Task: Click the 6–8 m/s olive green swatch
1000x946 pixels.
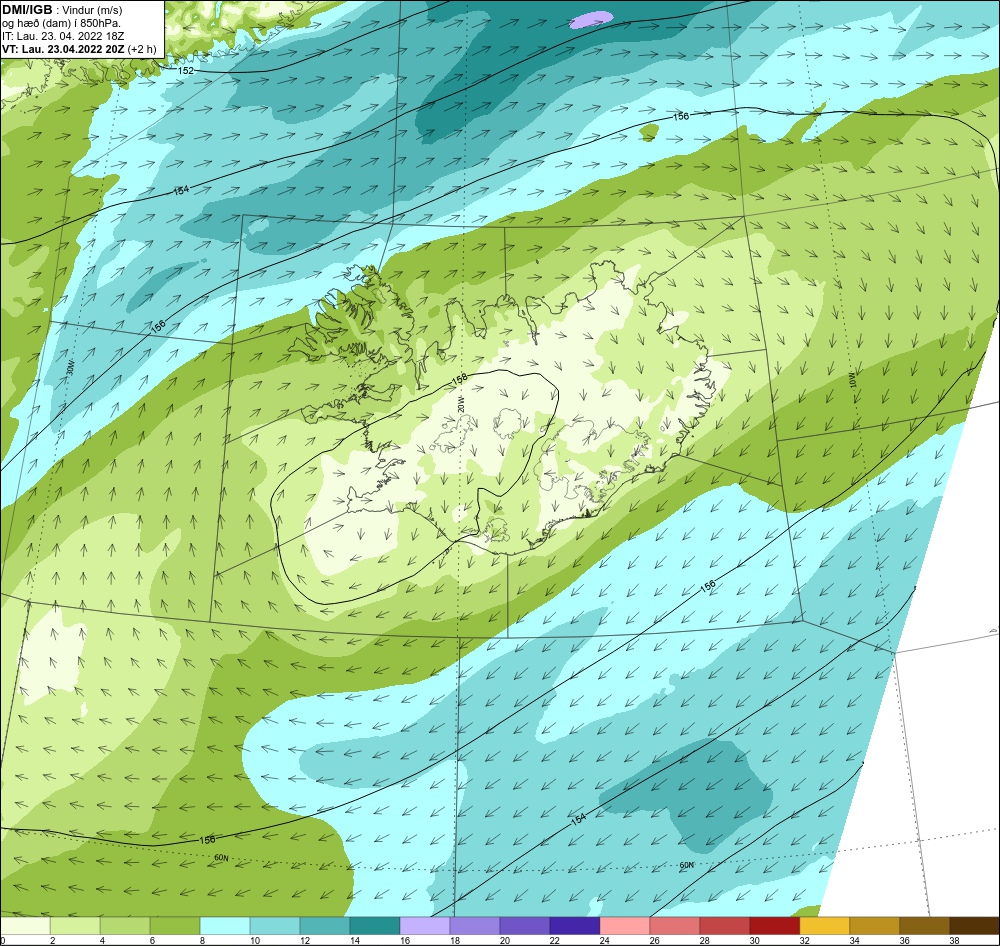Action: point(175,926)
